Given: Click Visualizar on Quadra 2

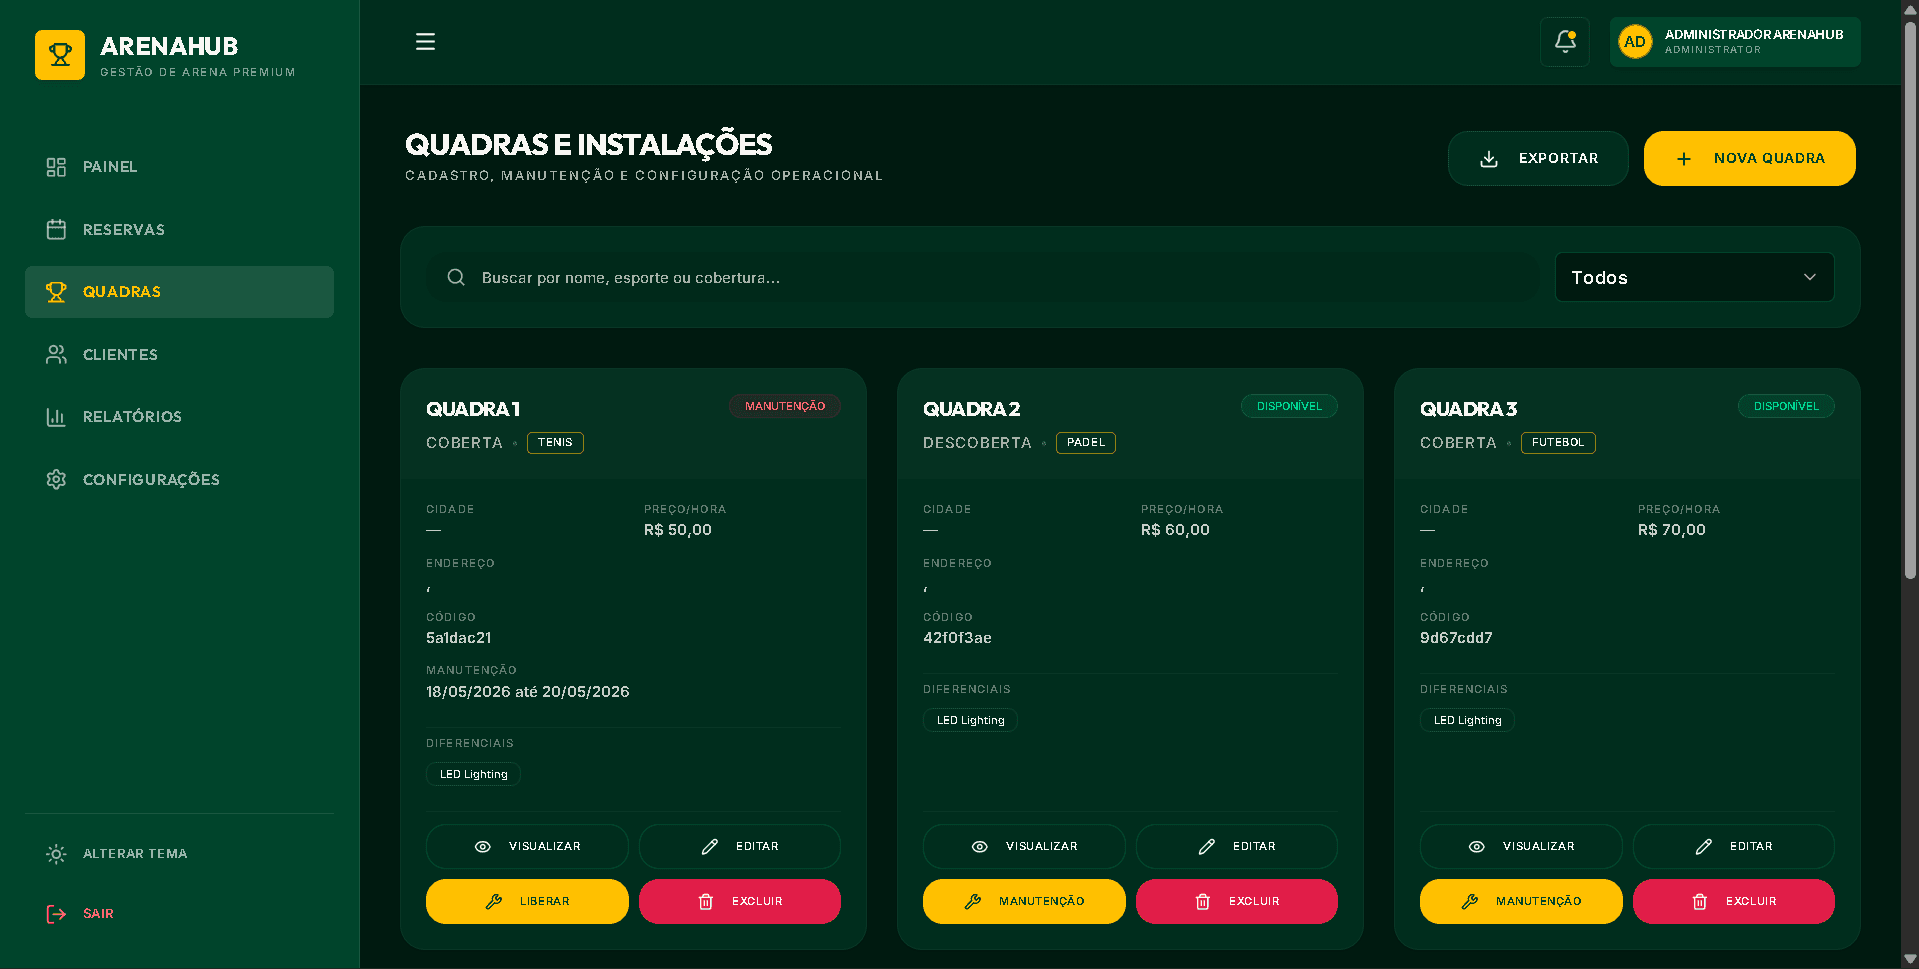Looking at the screenshot, I should [x=1024, y=846].
